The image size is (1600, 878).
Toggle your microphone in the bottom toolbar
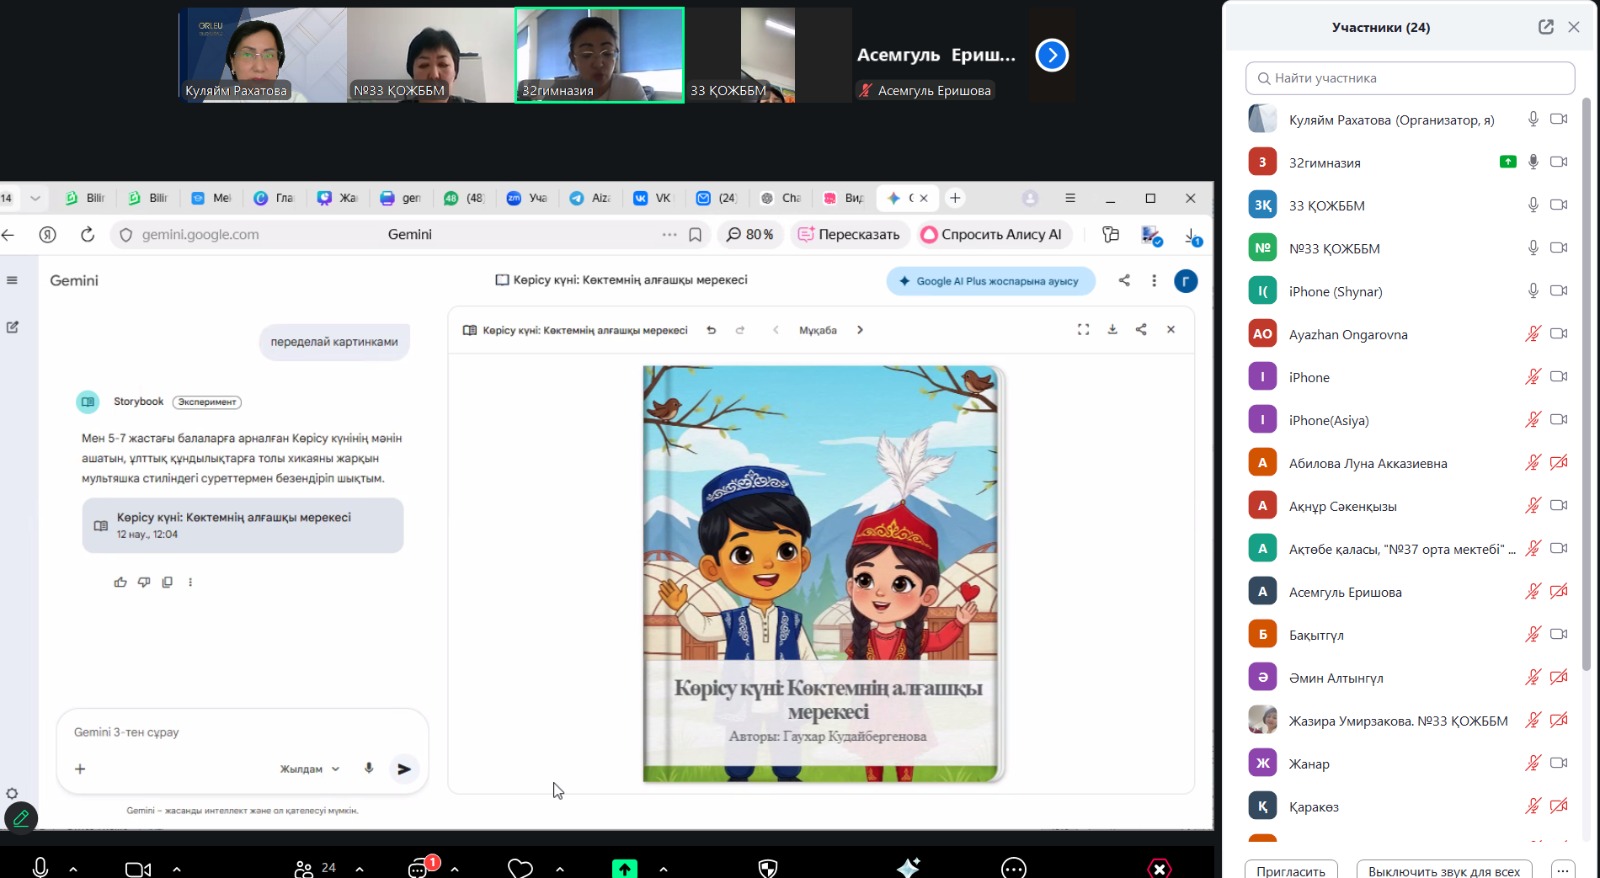coord(40,868)
